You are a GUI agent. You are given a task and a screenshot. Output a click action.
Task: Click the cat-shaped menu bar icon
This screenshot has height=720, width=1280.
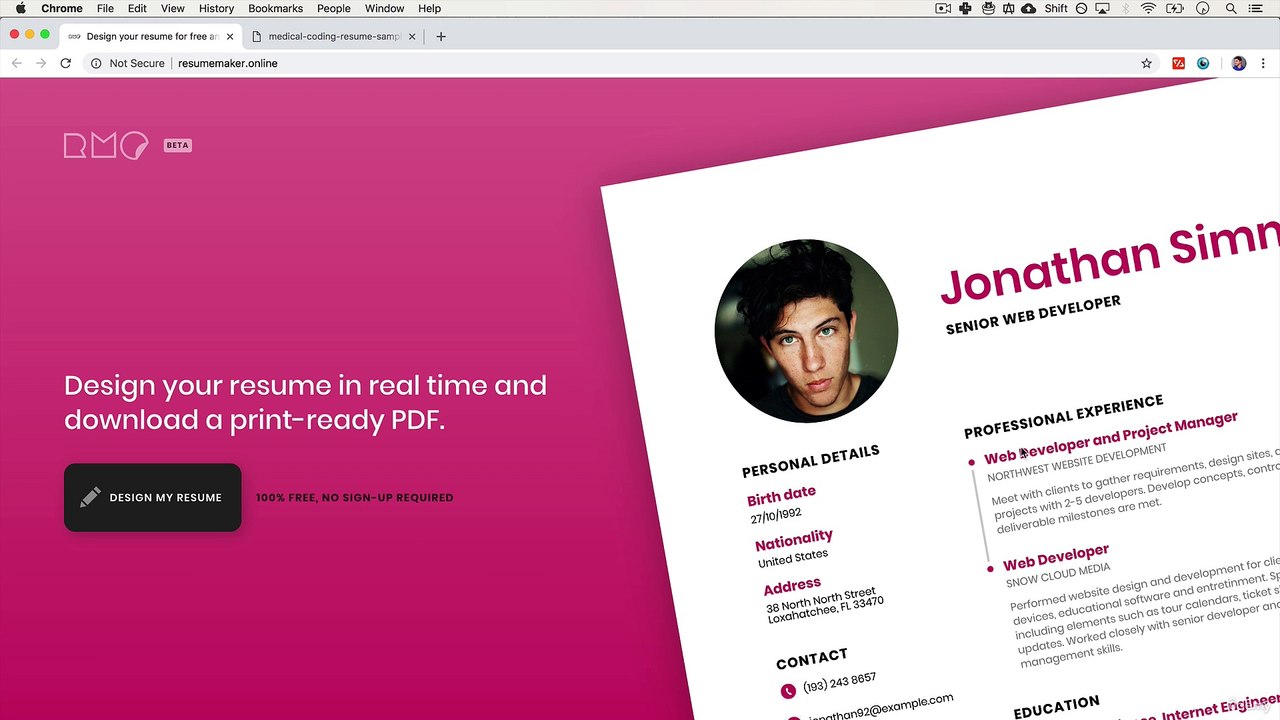tap(988, 8)
